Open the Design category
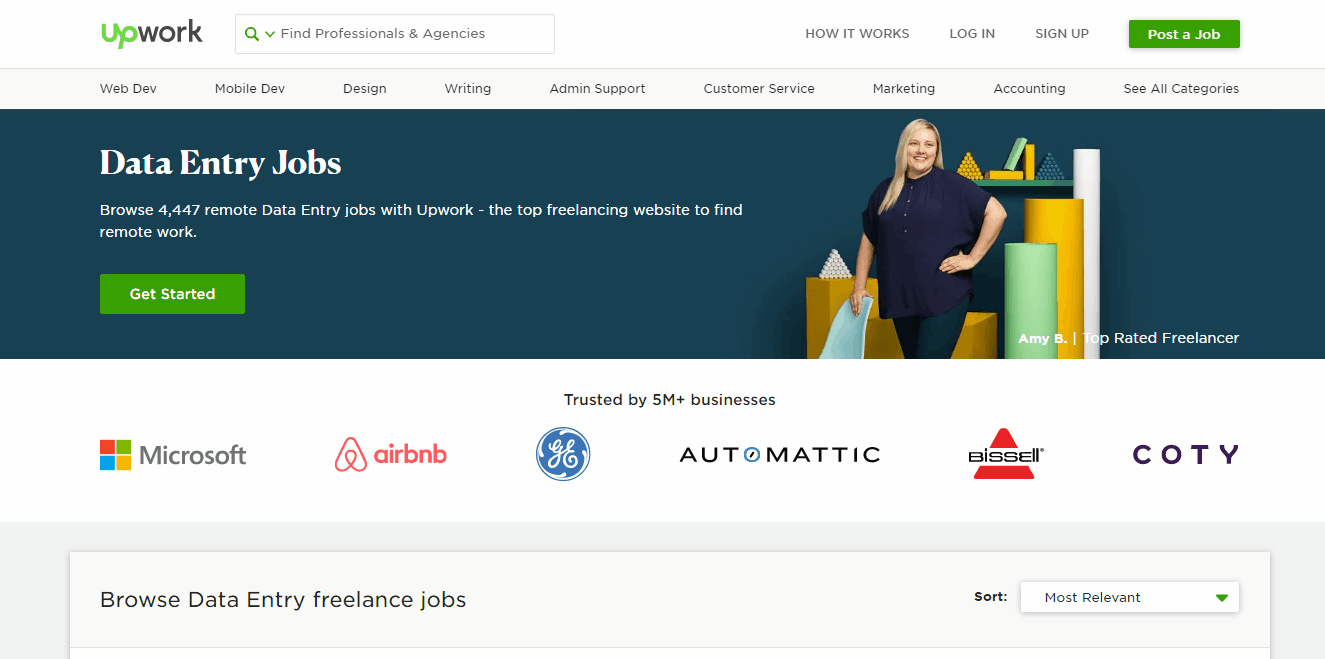This screenshot has height=659, width=1325. (x=364, y=88)
